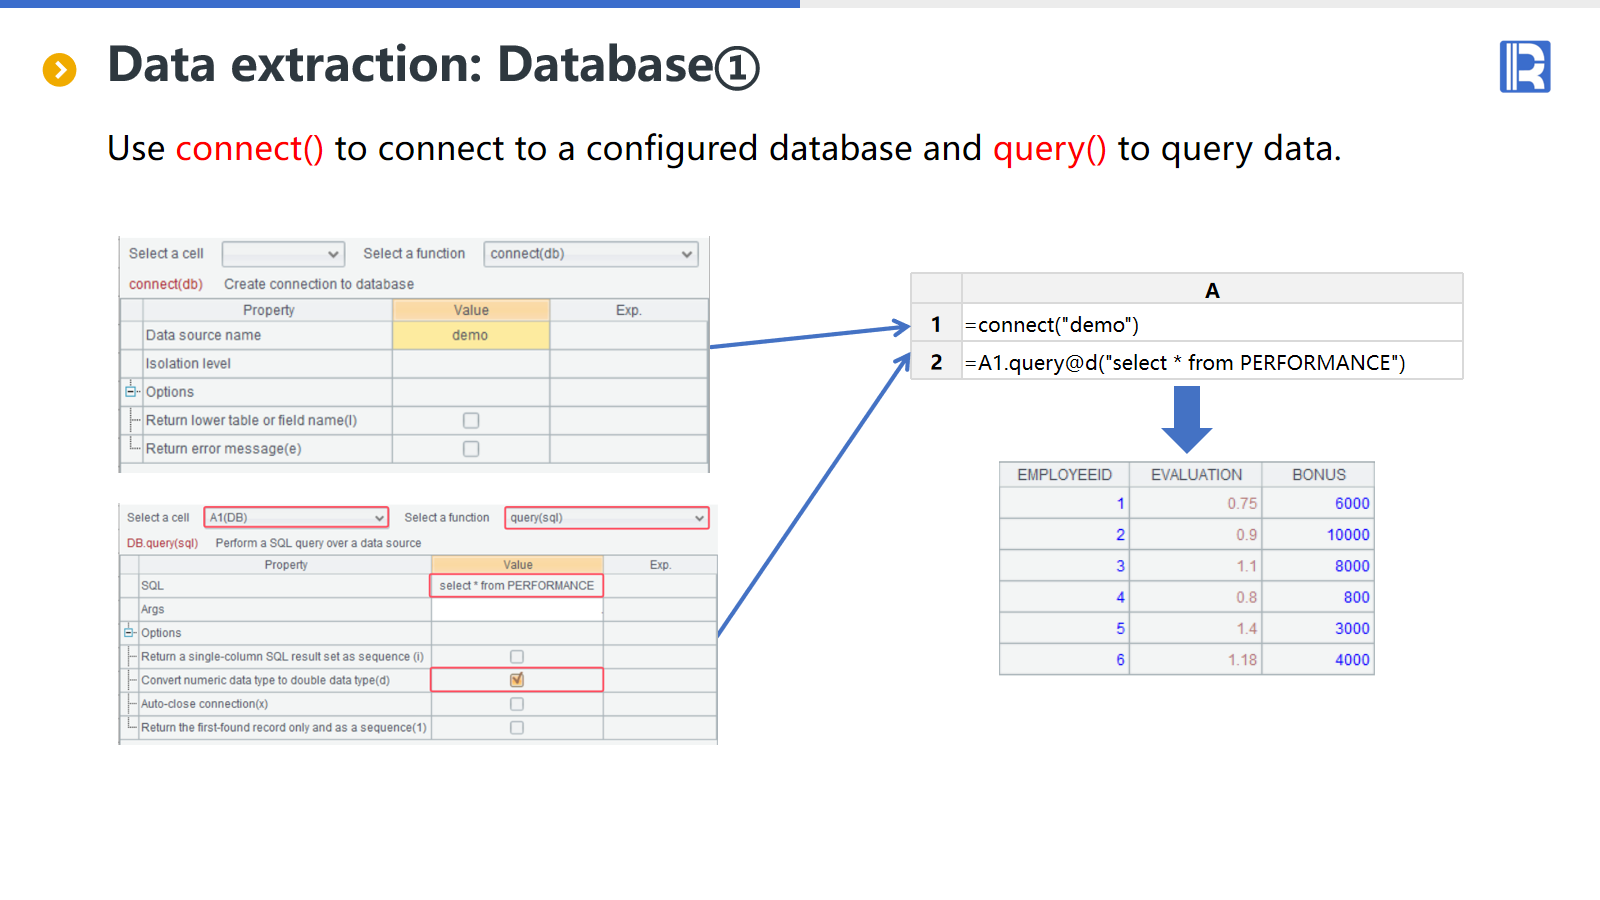Uncheck 'Convert numeric data type to double' option

(517, 680)
